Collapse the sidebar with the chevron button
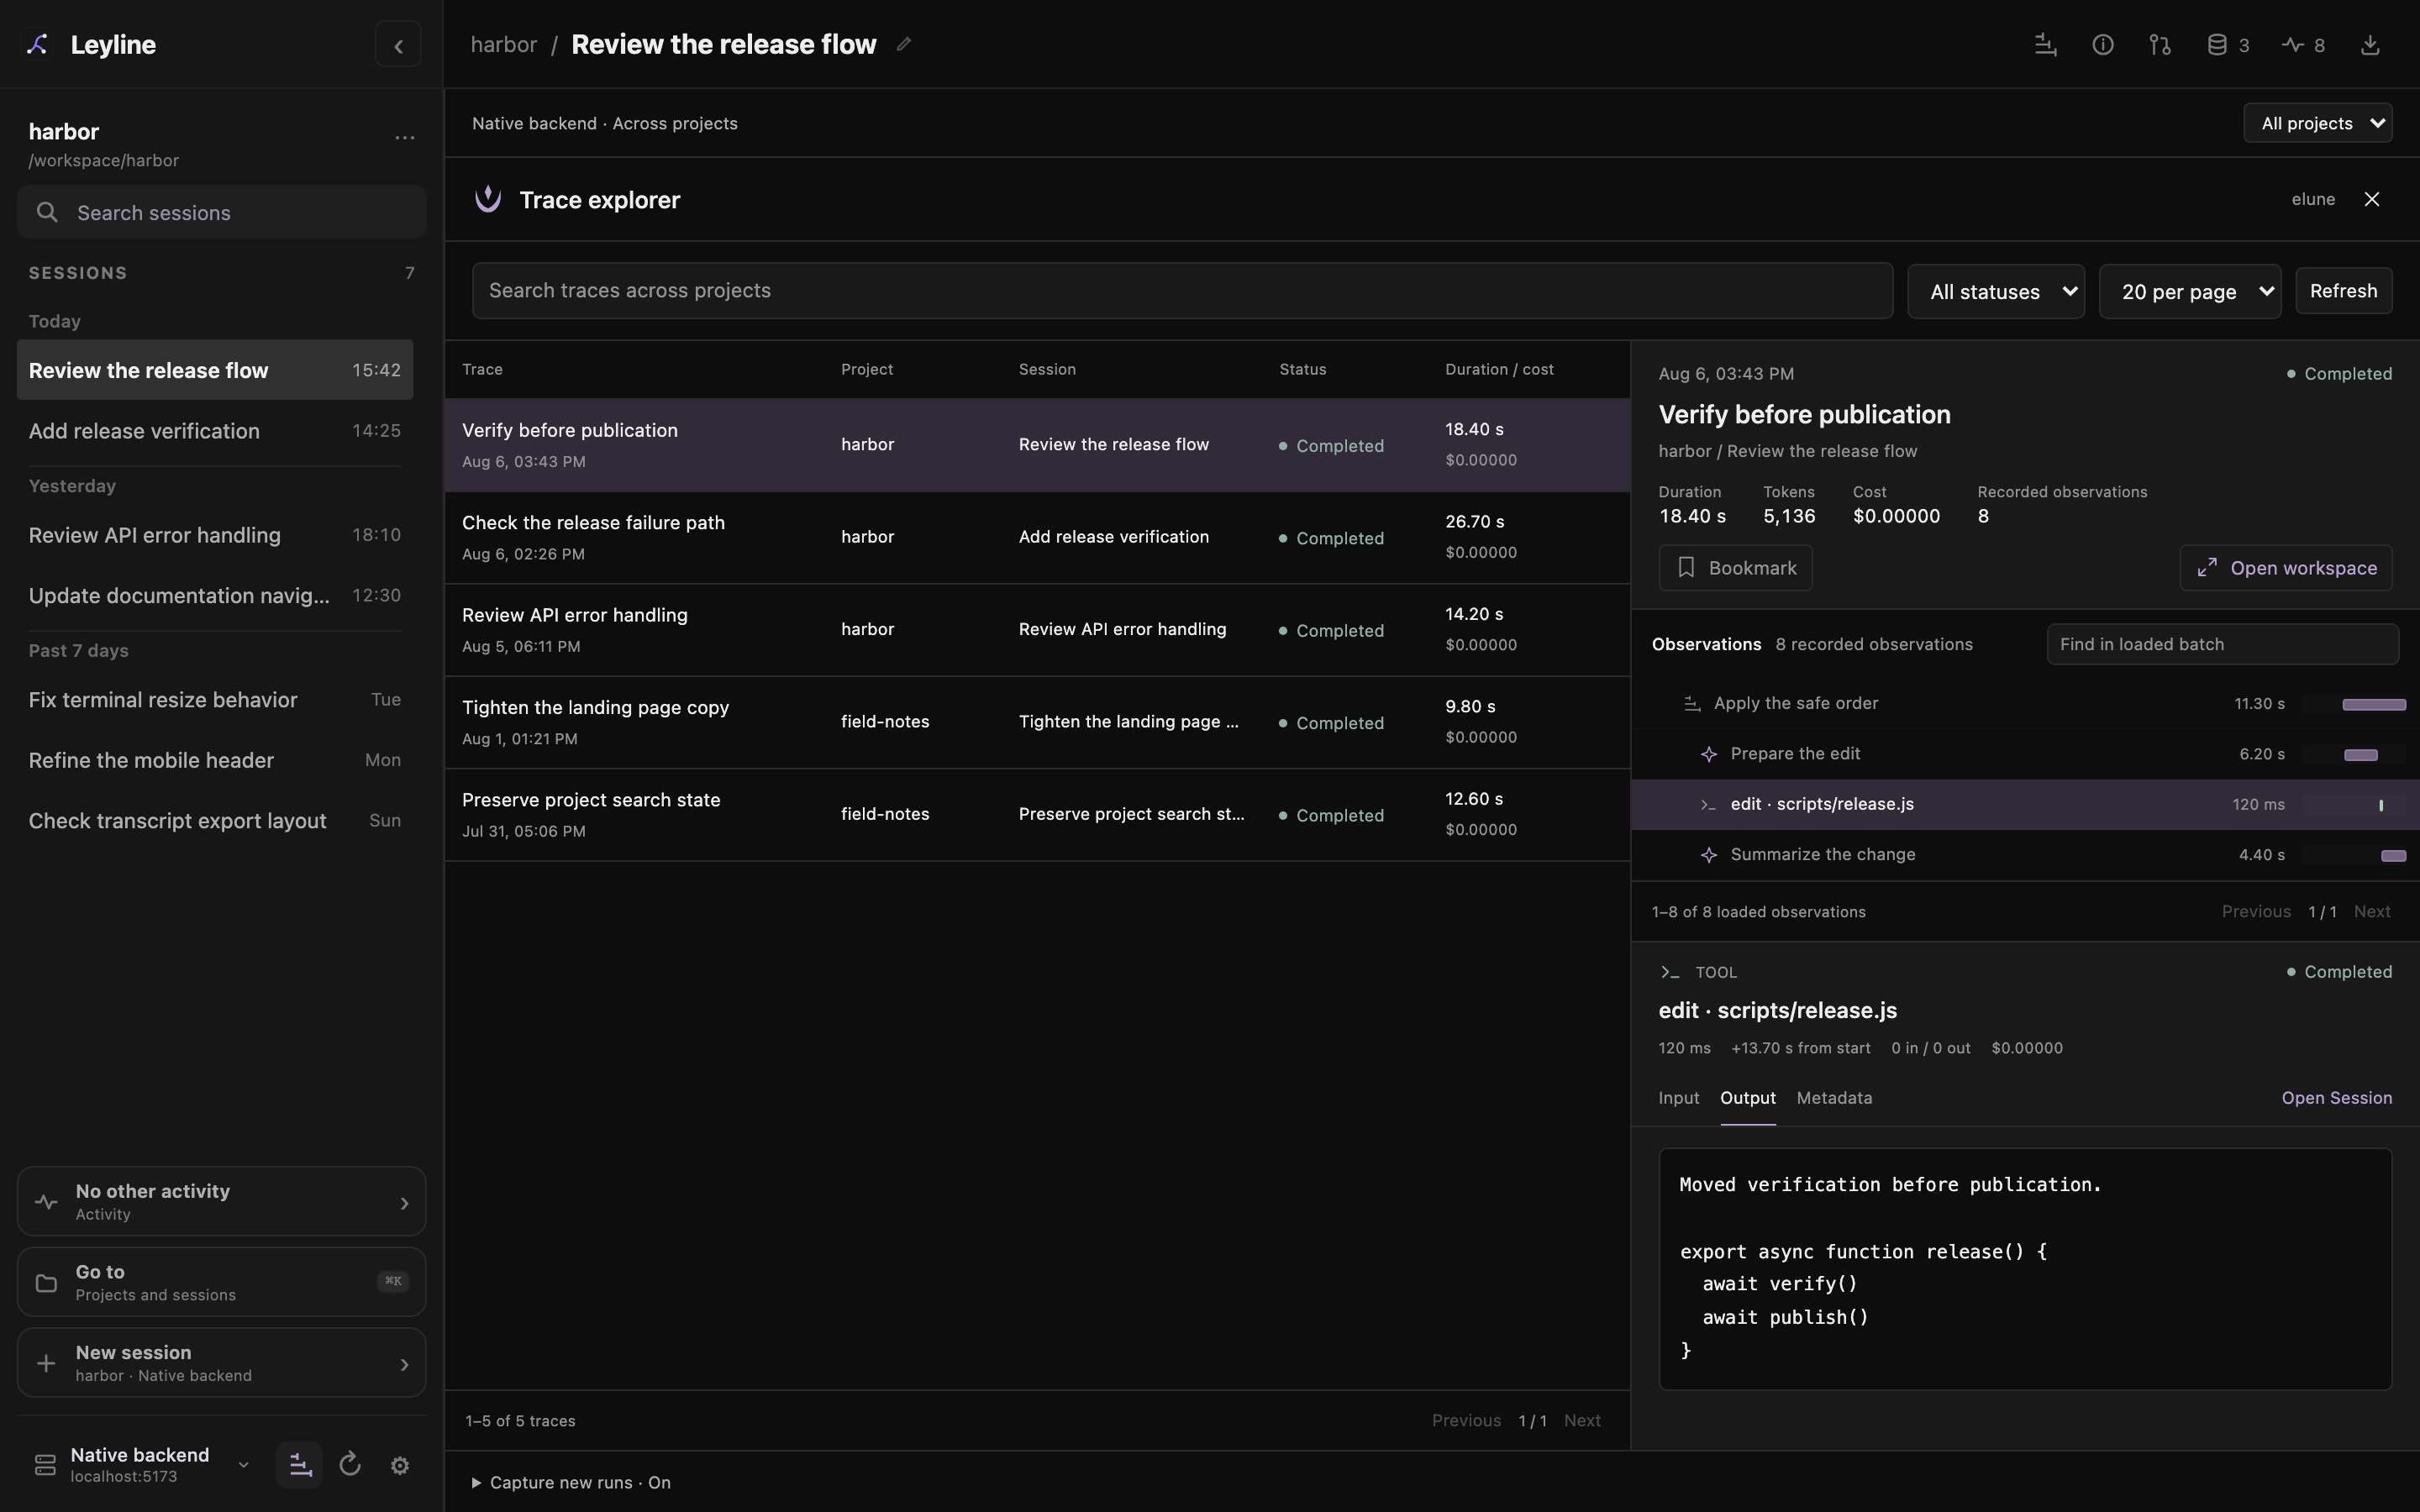Viewport: 2420px width, 1512px height. coord(398,45)
